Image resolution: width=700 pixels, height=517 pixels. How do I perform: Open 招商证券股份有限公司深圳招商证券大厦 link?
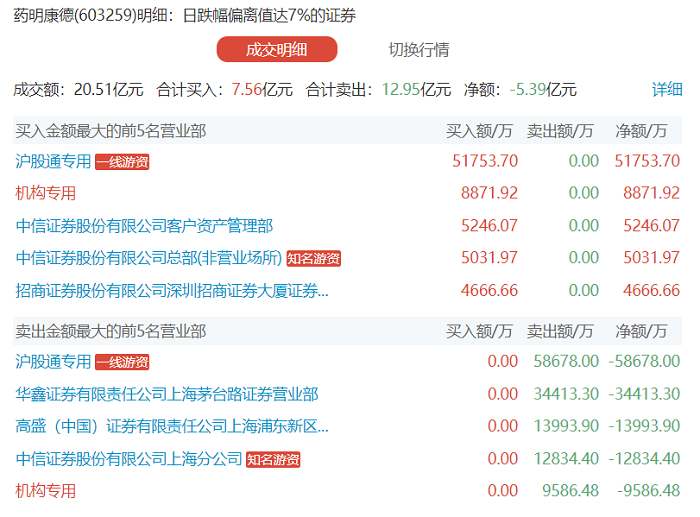(172, 291)
